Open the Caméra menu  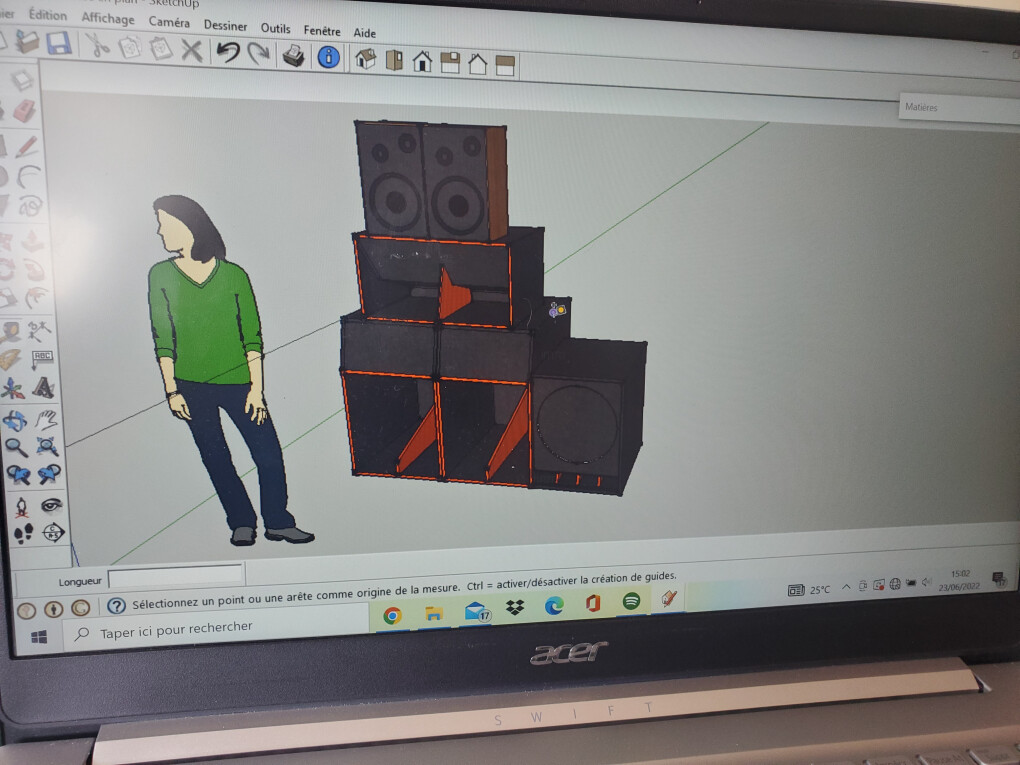click(x=169, y=21)
